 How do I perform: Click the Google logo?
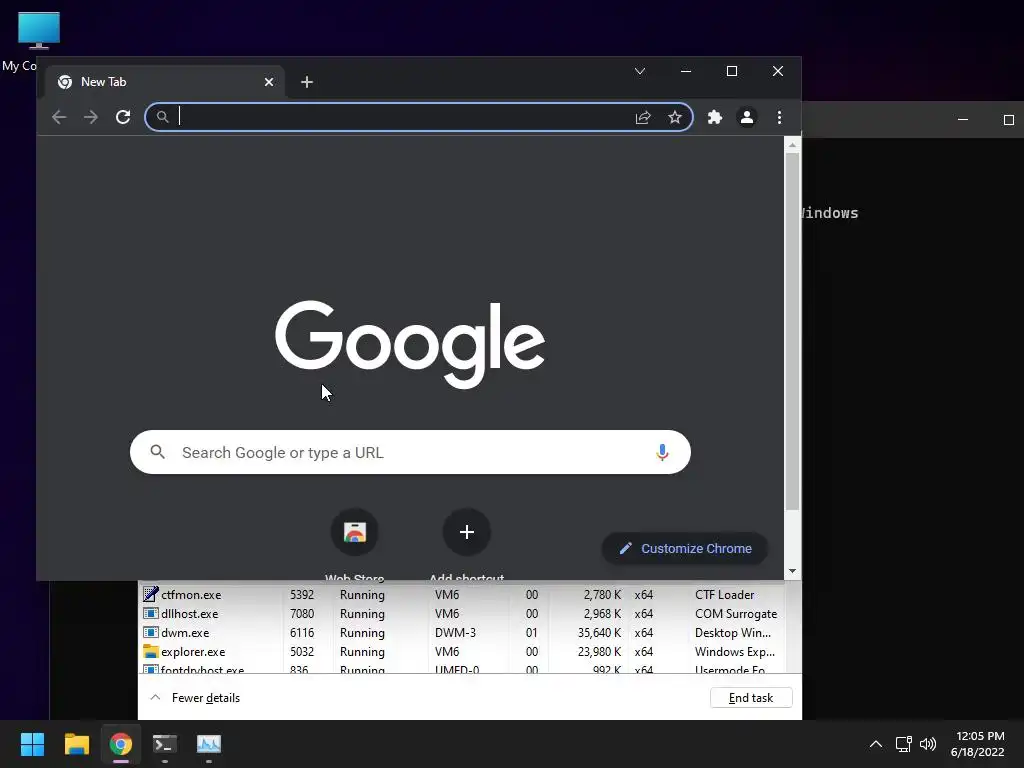(410, 344)
